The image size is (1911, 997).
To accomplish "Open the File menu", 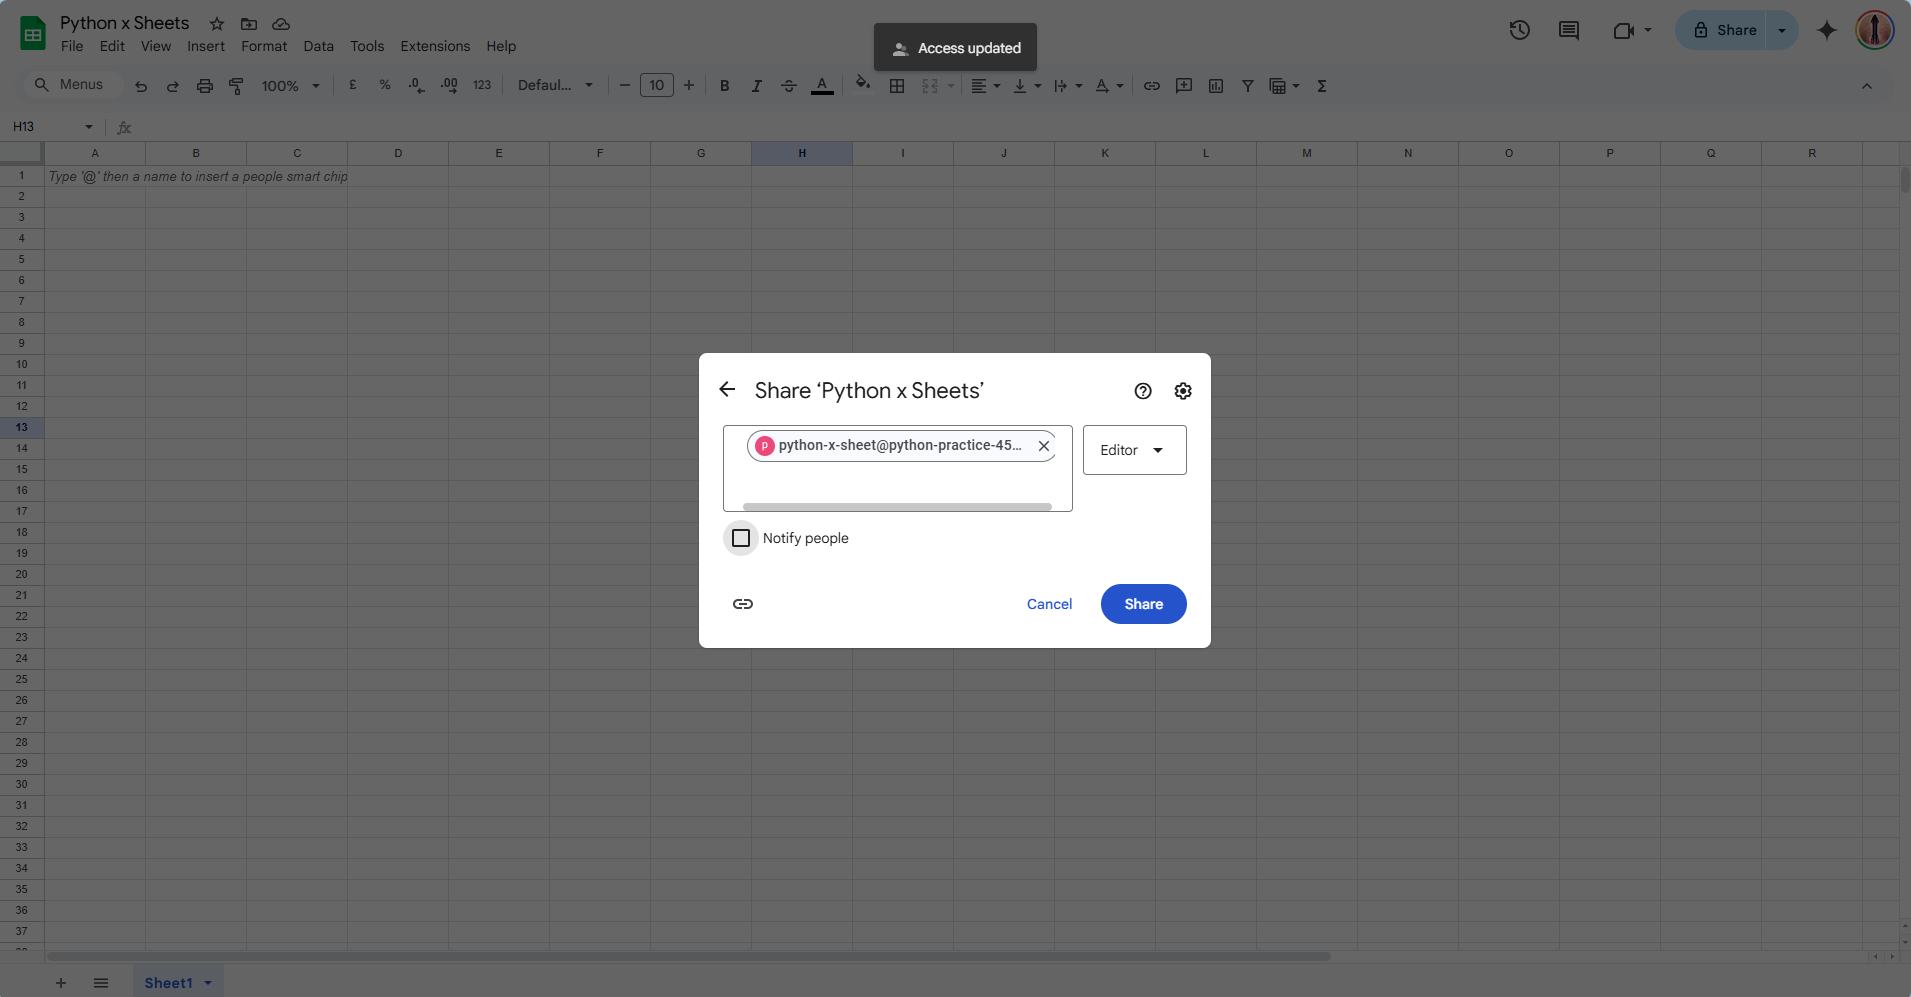I will point(72,46).
